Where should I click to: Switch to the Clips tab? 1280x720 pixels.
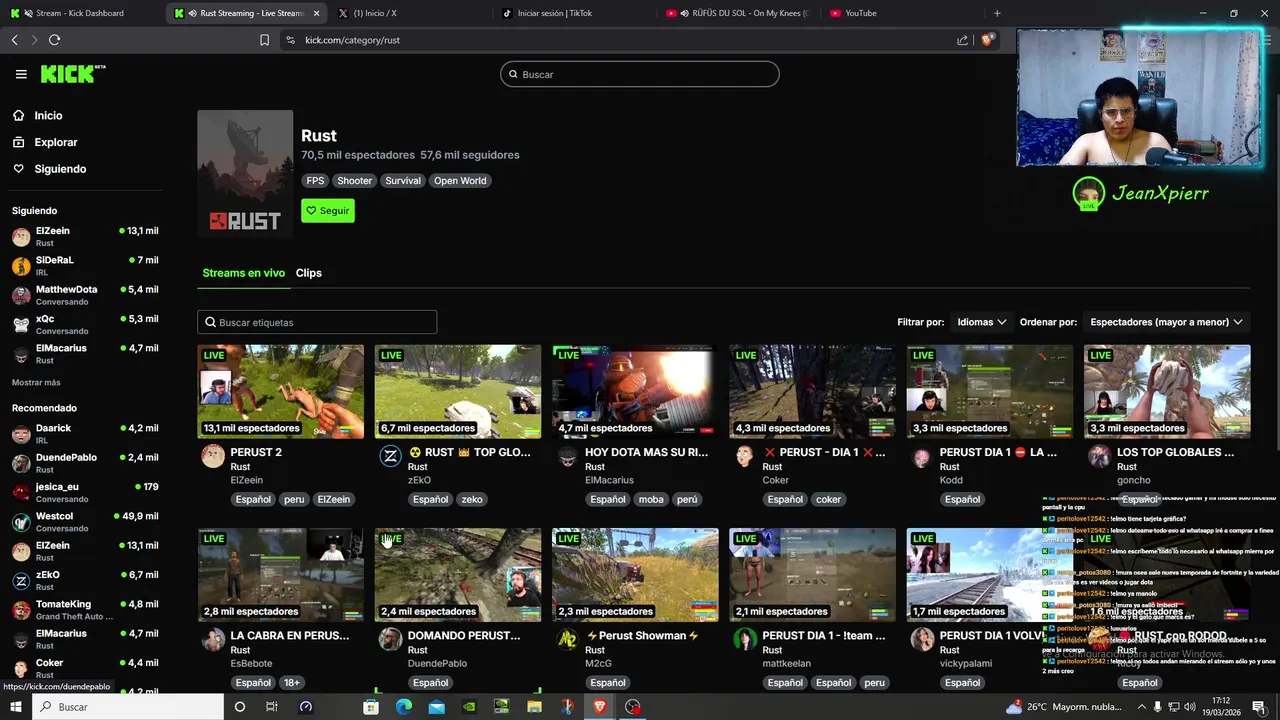tap(309, 273)
